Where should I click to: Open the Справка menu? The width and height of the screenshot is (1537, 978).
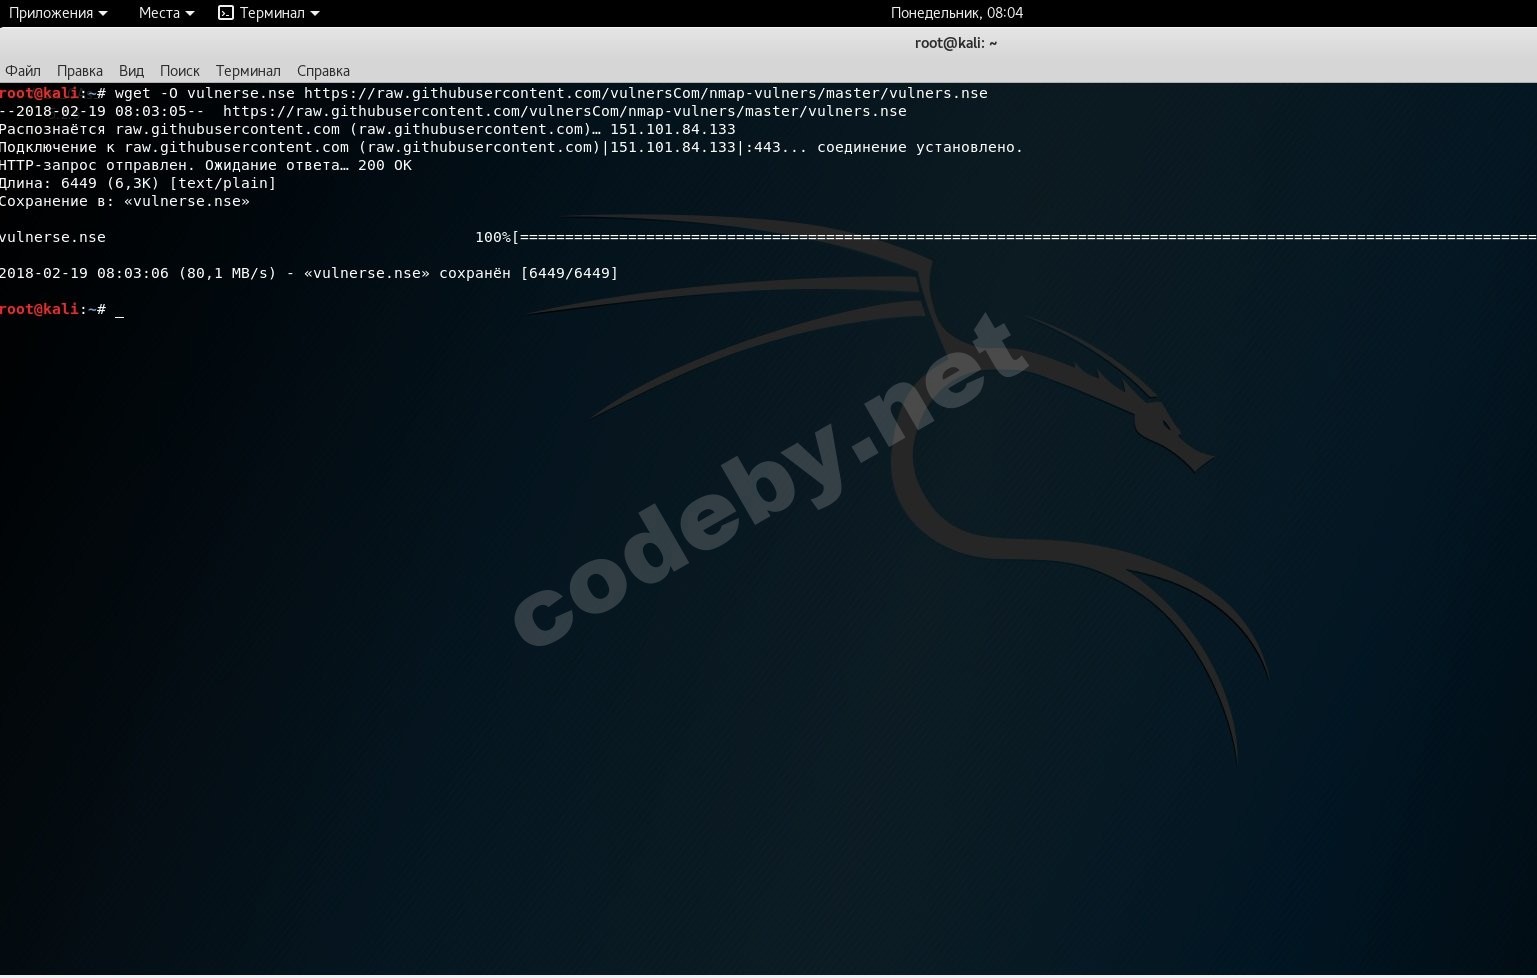click(x=323, y=71)
